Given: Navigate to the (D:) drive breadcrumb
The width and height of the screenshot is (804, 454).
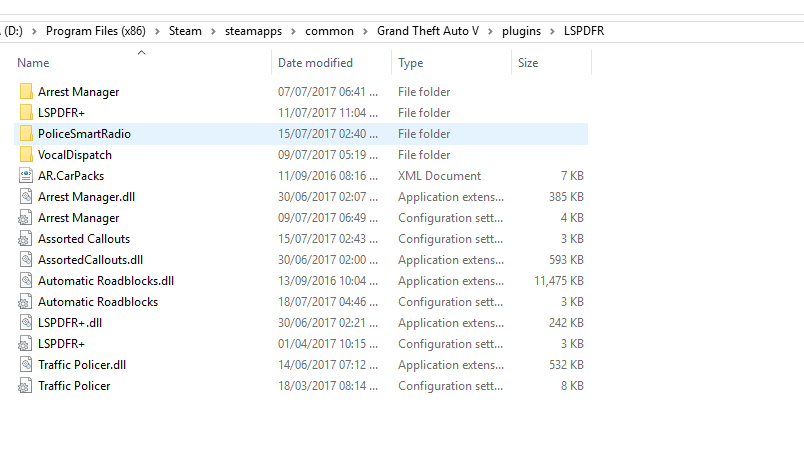Looking at the screenshot, I should [x=13, y=31].
